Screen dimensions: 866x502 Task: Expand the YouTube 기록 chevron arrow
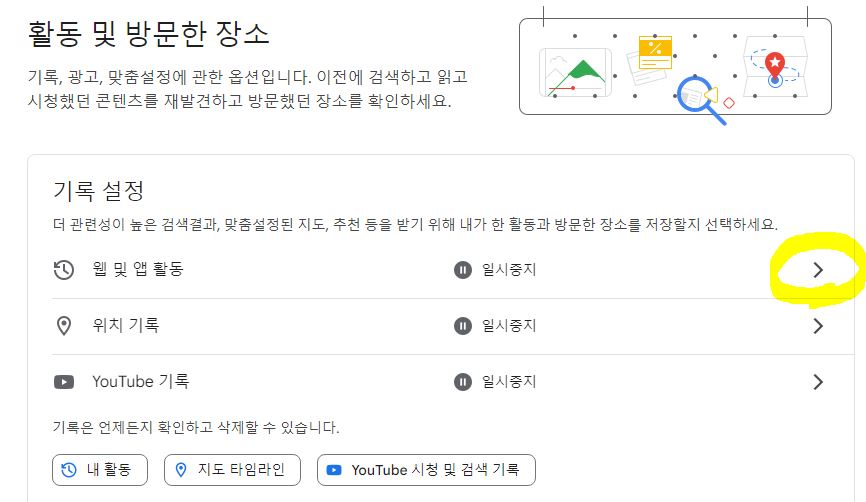pyautogui.click(x=818, y=382)
